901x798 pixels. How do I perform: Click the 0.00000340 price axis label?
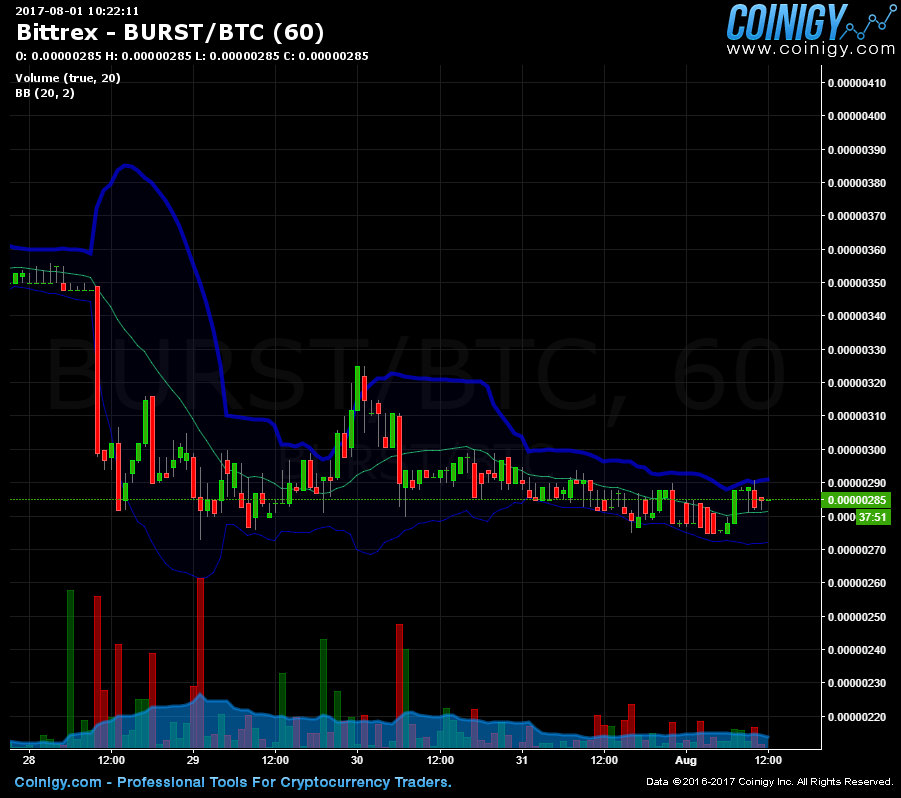tap(857, 316)
